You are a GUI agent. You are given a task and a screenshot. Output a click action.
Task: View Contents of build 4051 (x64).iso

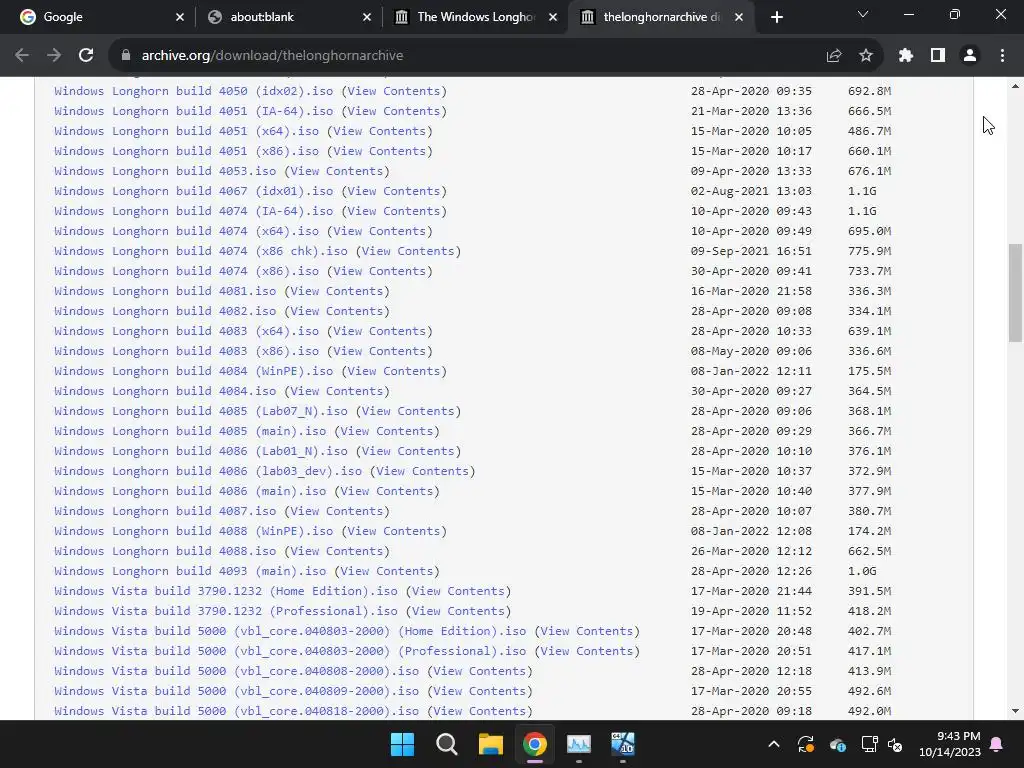pos(379,131)
